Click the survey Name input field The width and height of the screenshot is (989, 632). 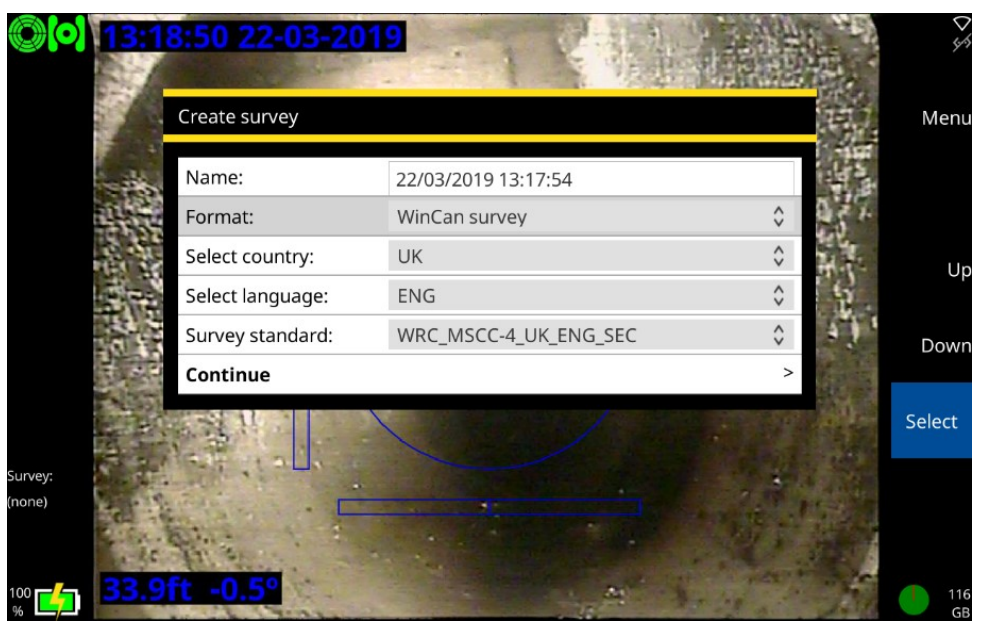click(590, 178)
